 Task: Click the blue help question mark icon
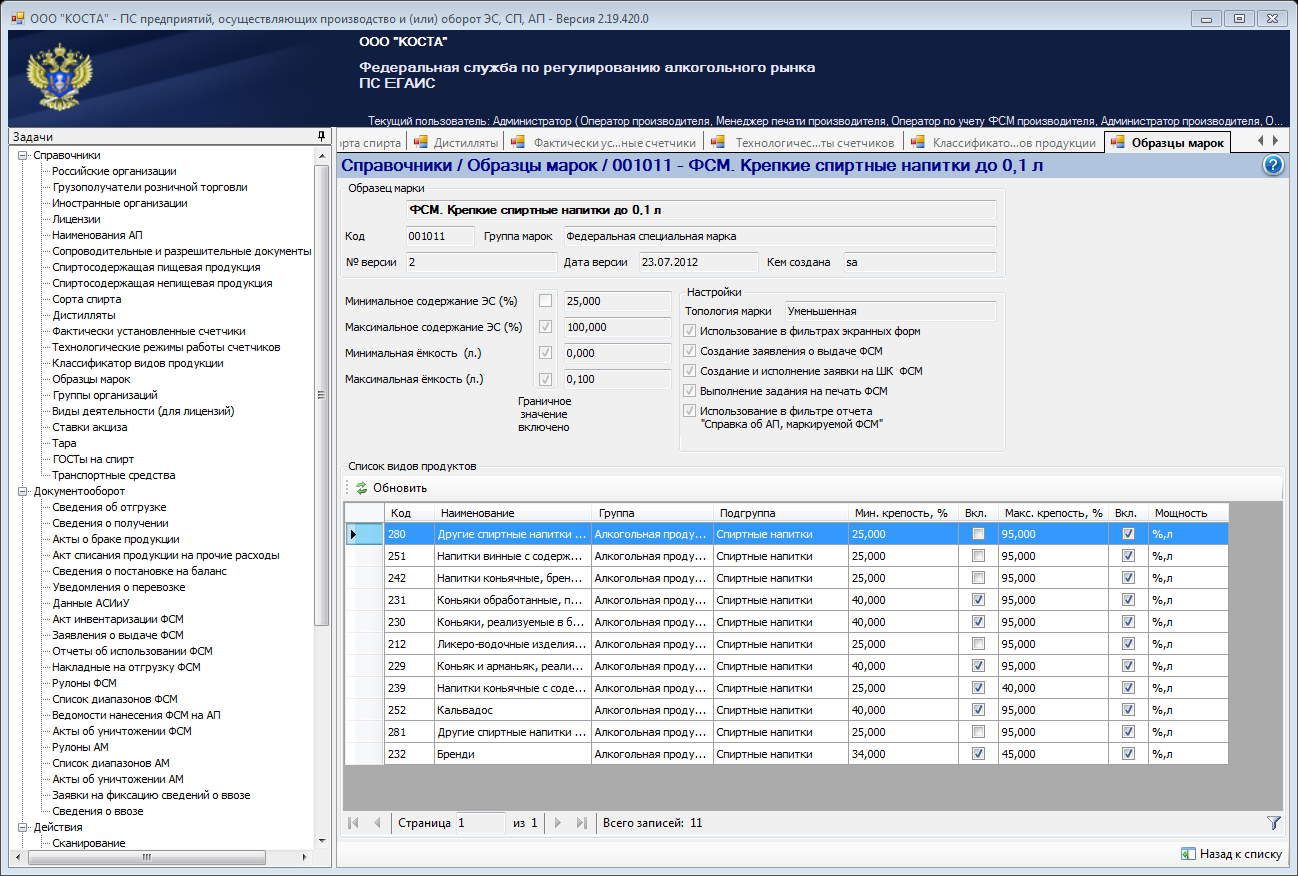click(1273, 166)
